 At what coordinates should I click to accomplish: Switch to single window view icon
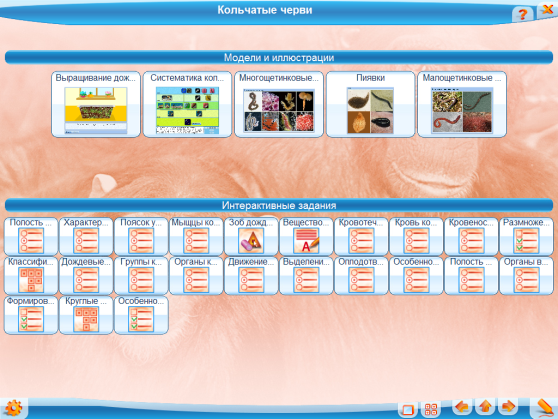point(408,409)
